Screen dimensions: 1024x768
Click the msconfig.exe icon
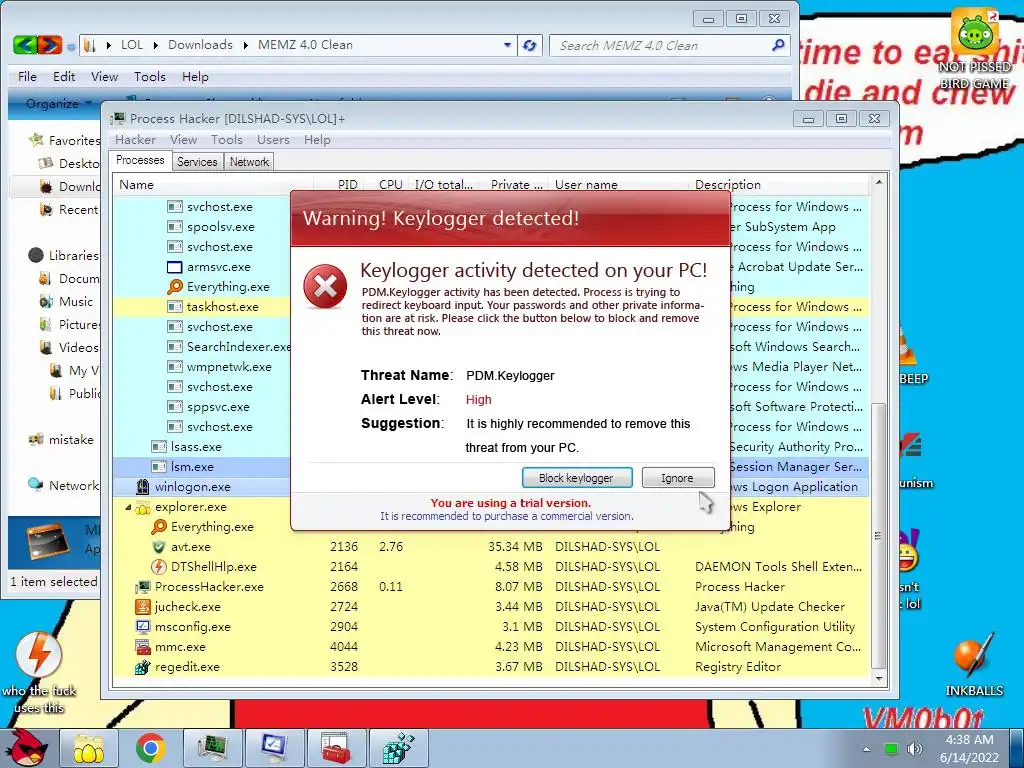point(142,626)
